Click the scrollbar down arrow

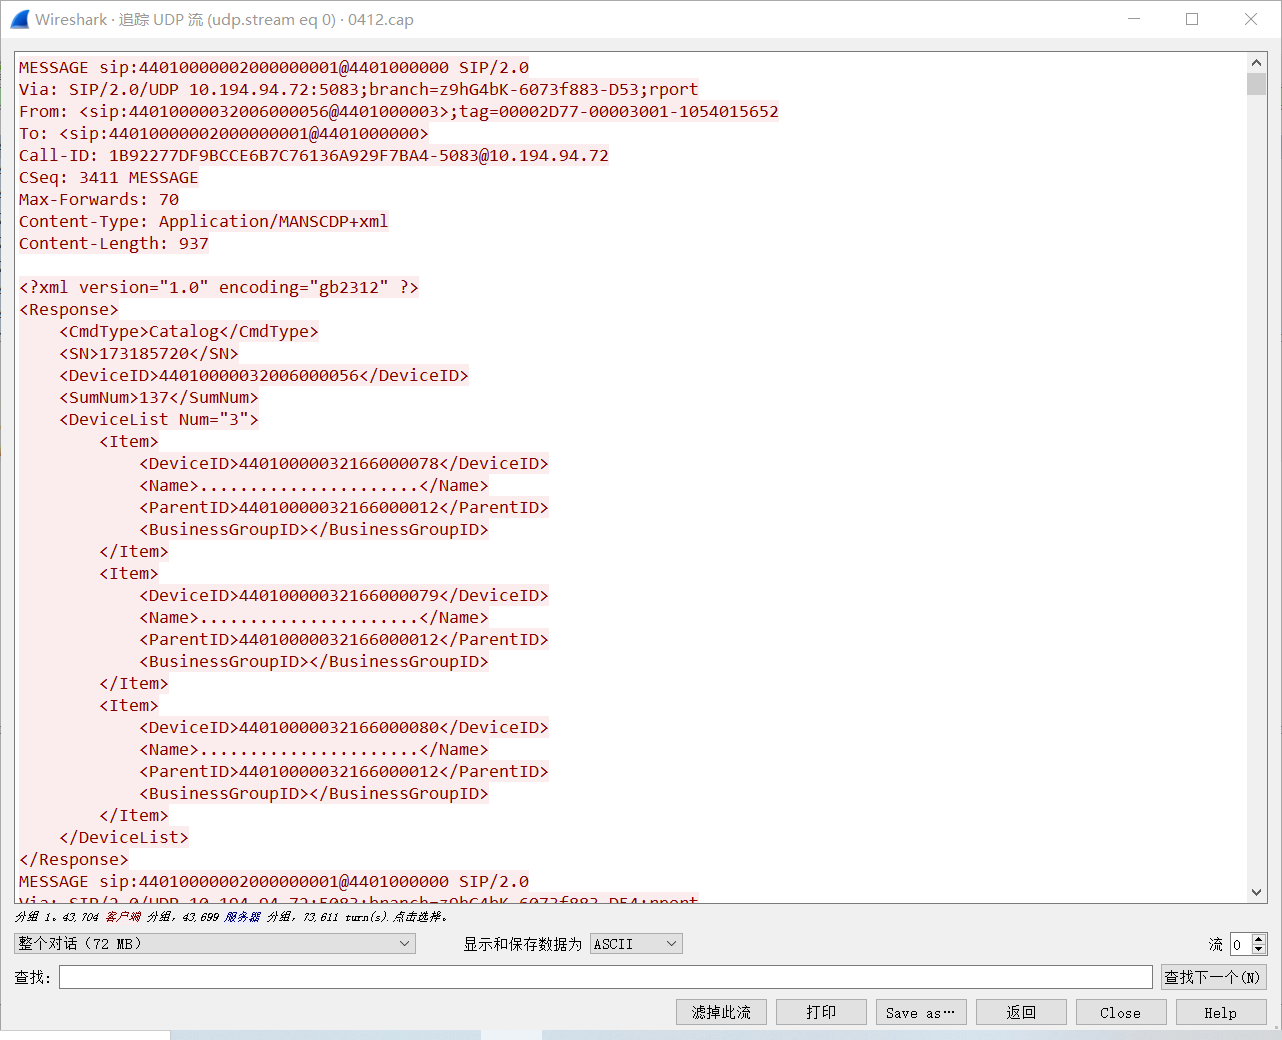pyautogui.click(x=1257, y=892)
